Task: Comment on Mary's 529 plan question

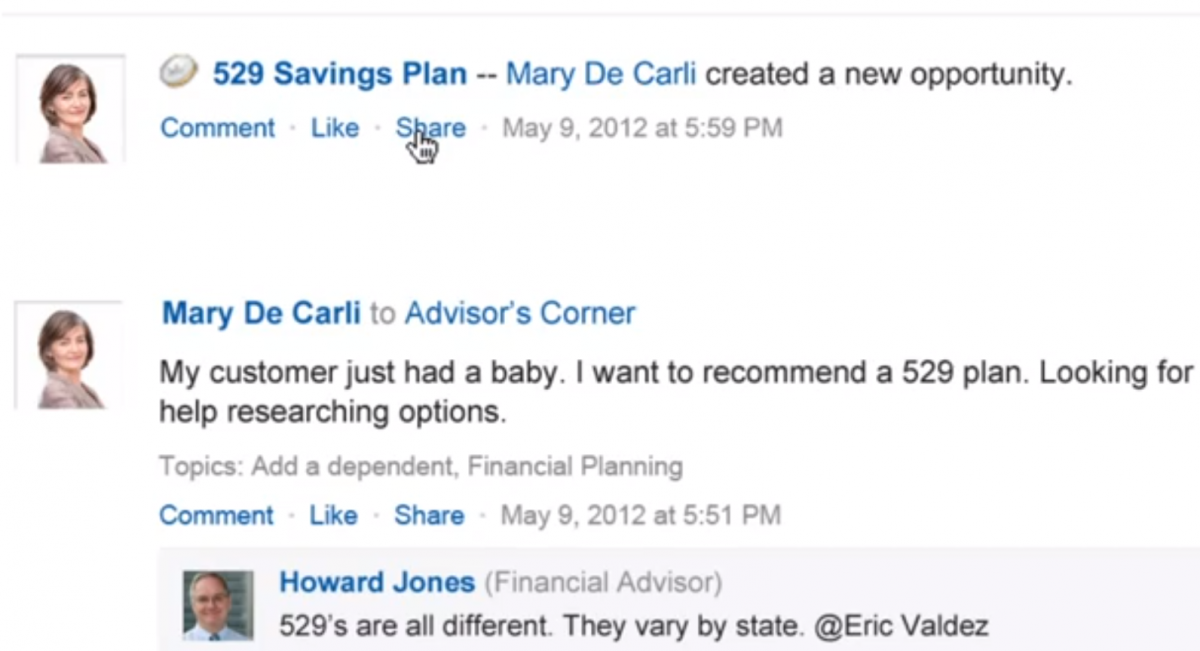Action: pos(216,515)
